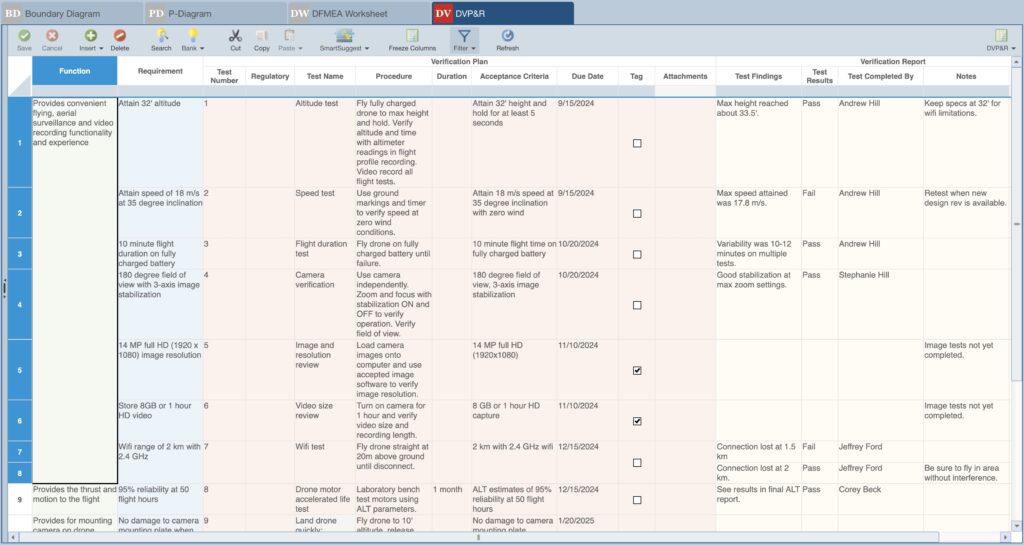Toggle Tag checkbox for Camera verification row

pyautogui.click(x=637, y=305)
